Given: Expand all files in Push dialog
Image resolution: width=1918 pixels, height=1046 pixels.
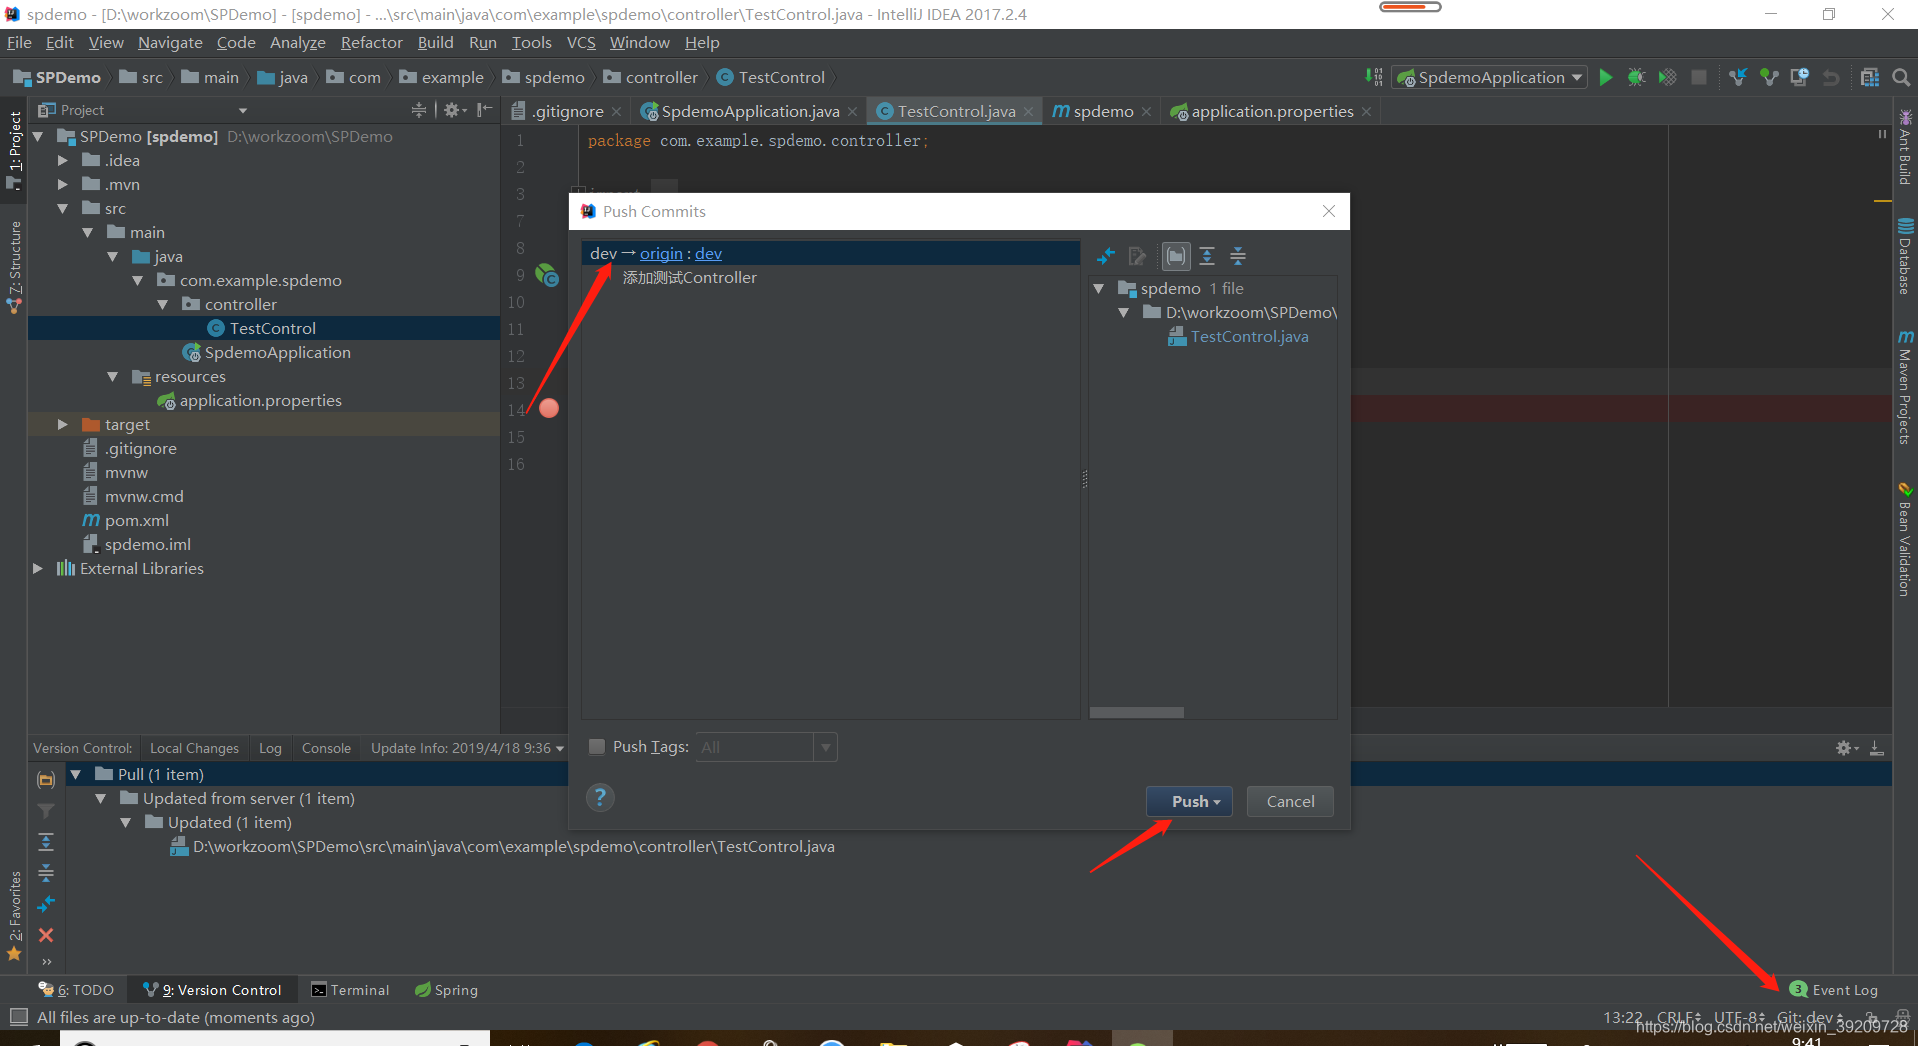Looking at the screenshot, I should pyautogui.click(x=1207, y=256).
